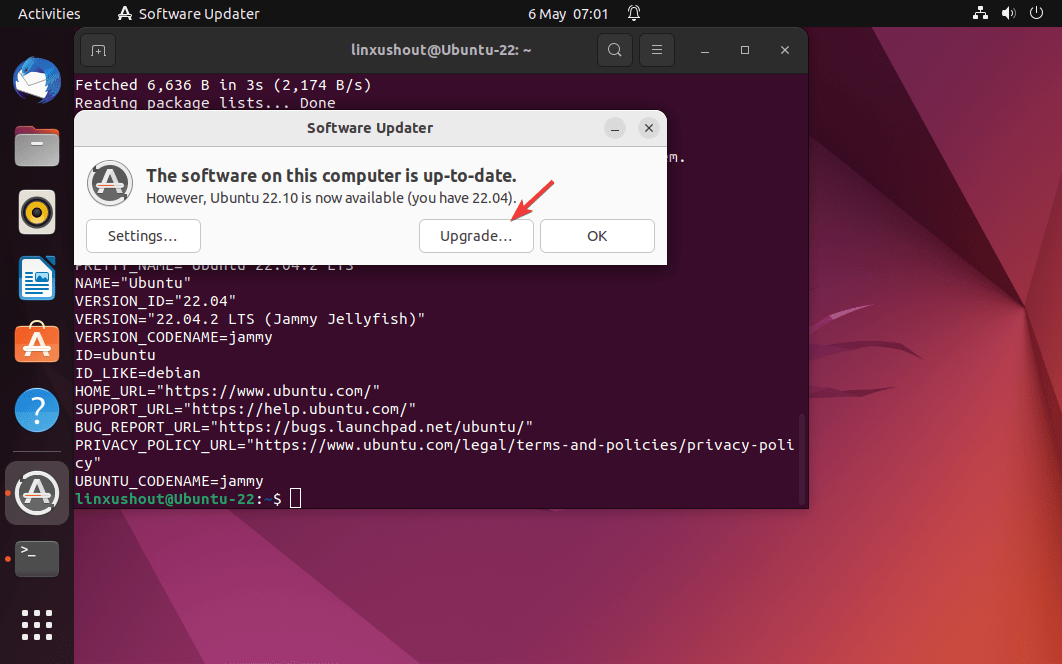Click the VERSION_CODENAME=jammy line
Viewport: 1062px width, 664px height.
(x=173, y=337)
